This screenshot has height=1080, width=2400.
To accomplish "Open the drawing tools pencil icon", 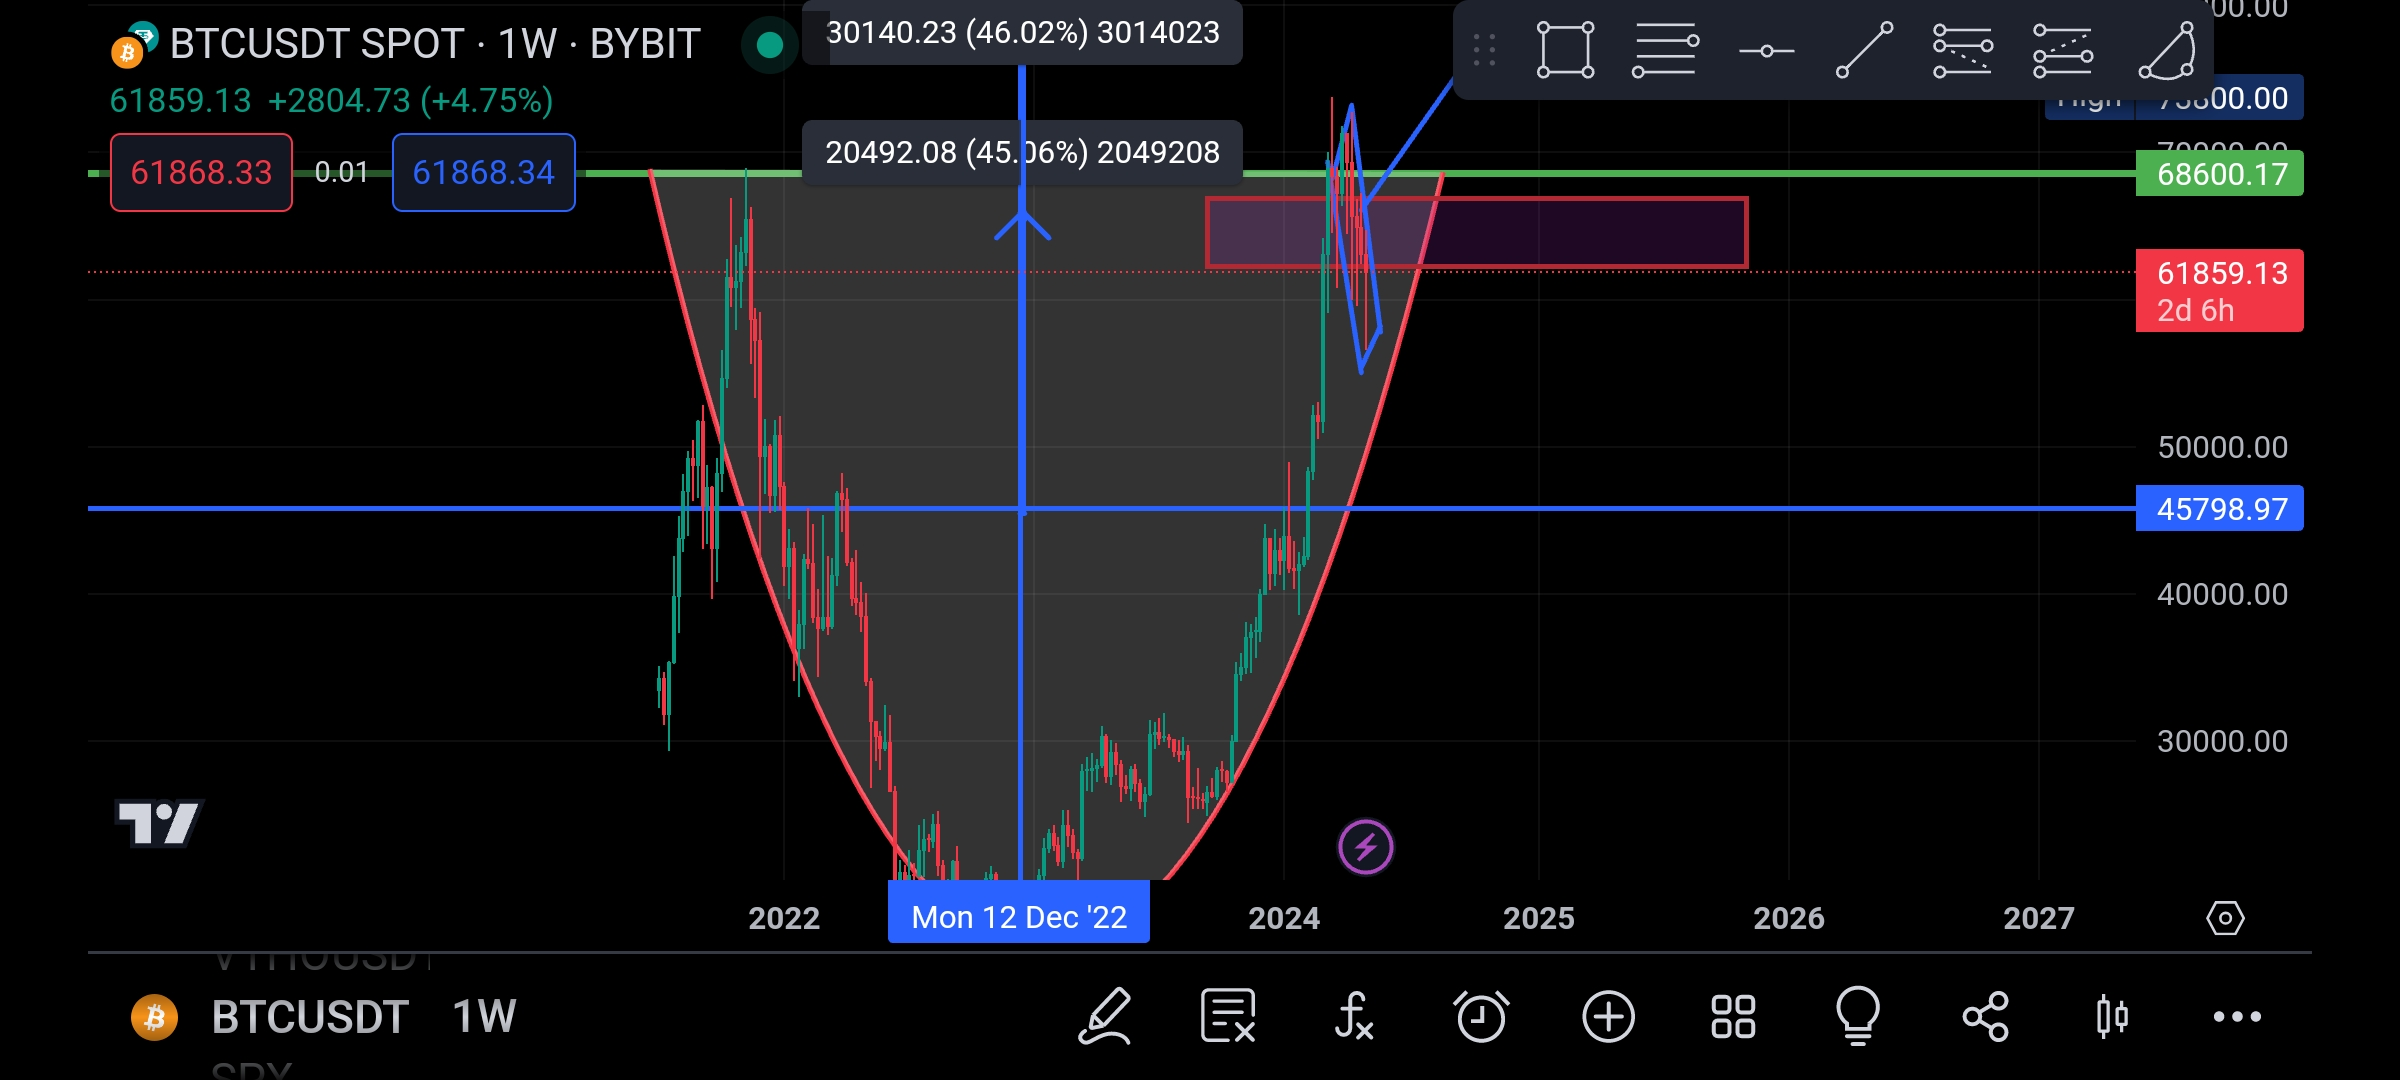I will click(x=1105, y=1017).
